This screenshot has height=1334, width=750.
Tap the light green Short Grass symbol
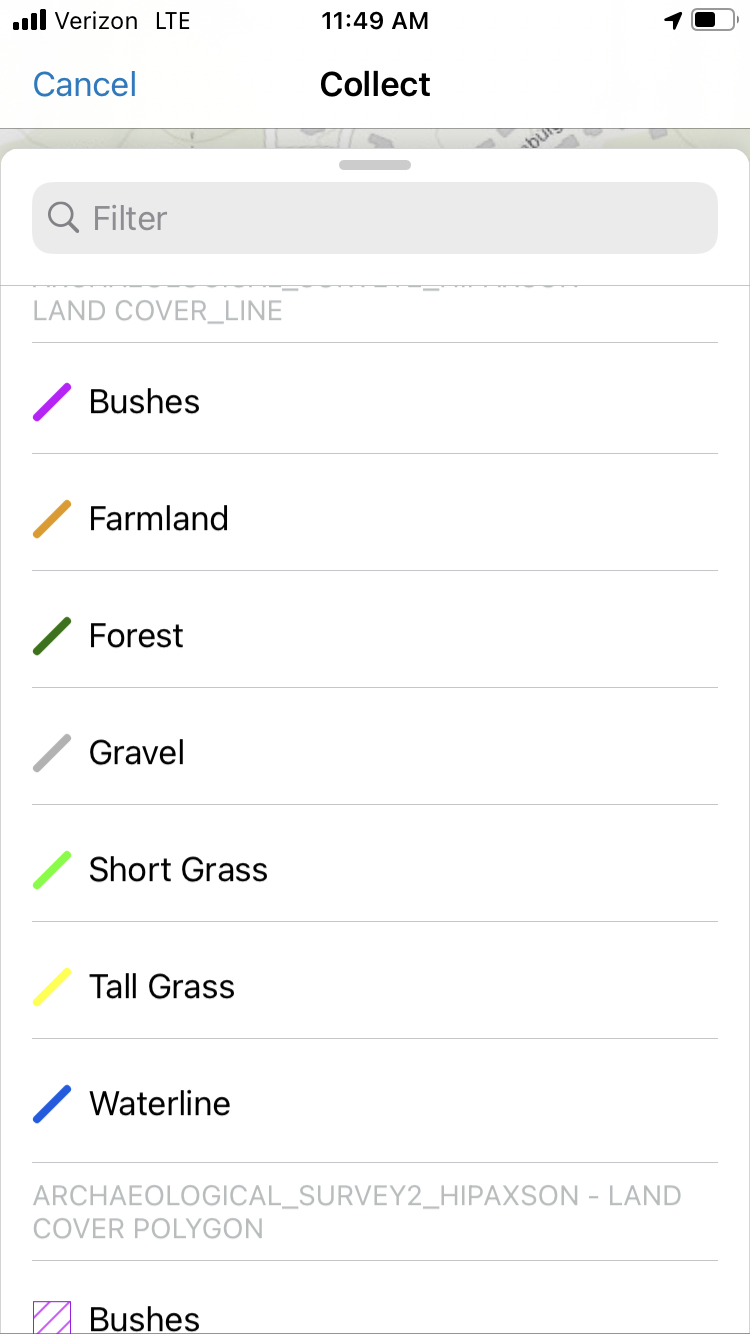pyautogui.click(x=52, y=870)
